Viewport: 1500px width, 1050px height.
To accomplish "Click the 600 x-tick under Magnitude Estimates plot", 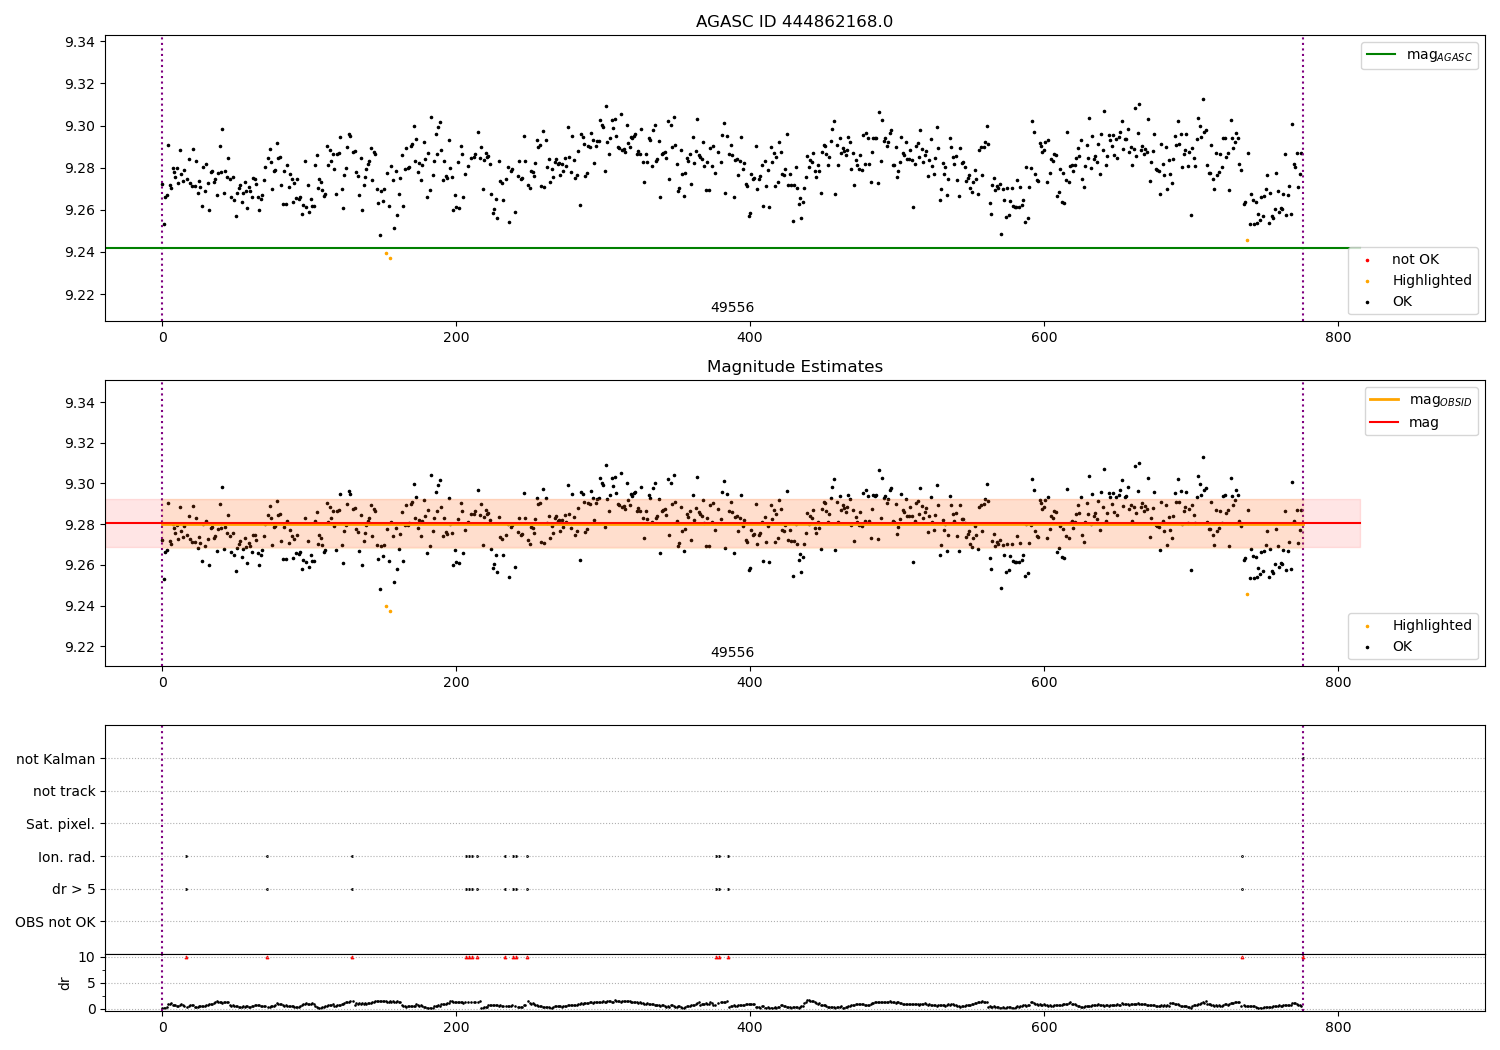I will point(1044,683).
